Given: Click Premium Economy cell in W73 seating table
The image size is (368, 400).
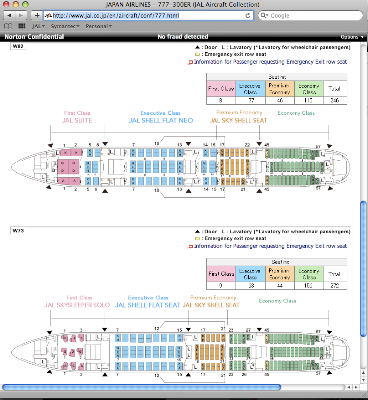Looking at the screenshot, I should coord(280,274).
